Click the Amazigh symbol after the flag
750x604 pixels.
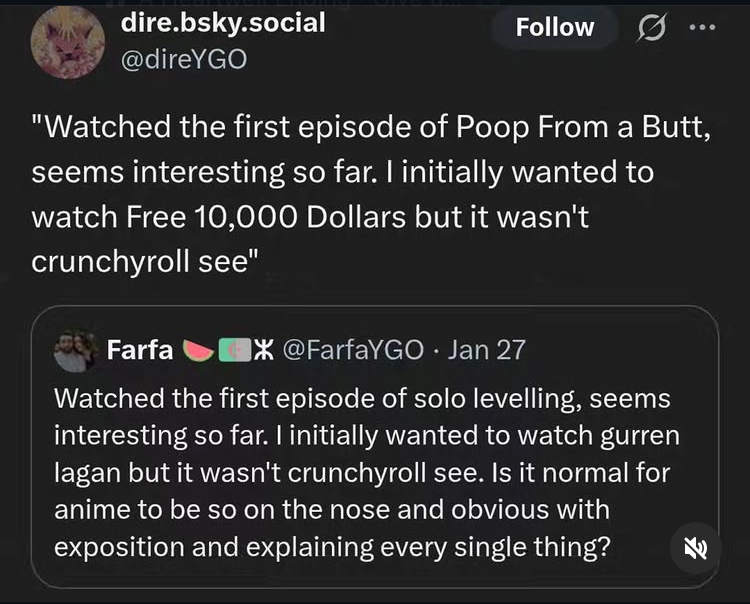tap(264, 350)
